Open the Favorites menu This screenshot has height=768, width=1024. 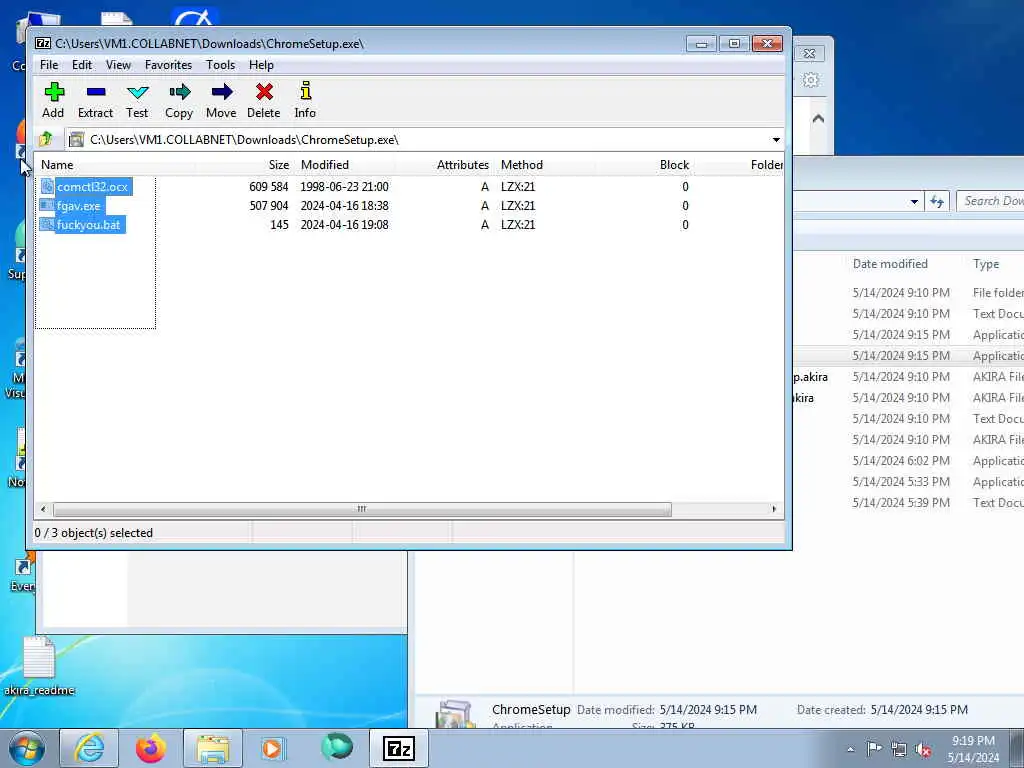168,65
